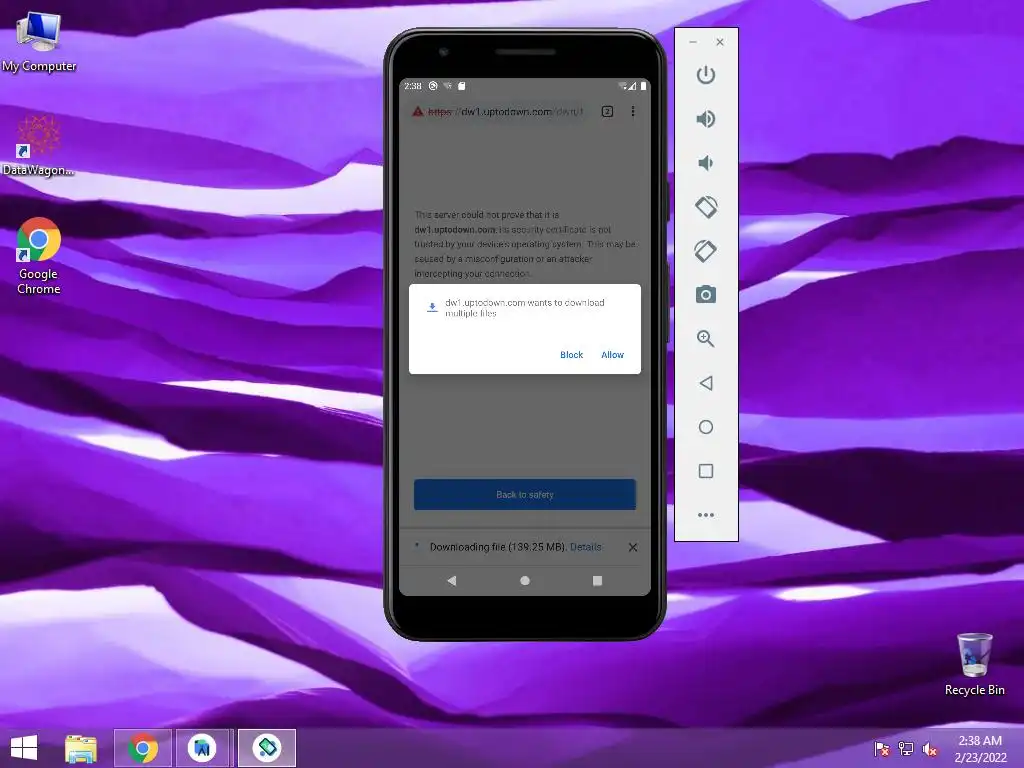Switch to Android Studio in the taskbar
The image size is (1024, 768).
click(202, 748)
